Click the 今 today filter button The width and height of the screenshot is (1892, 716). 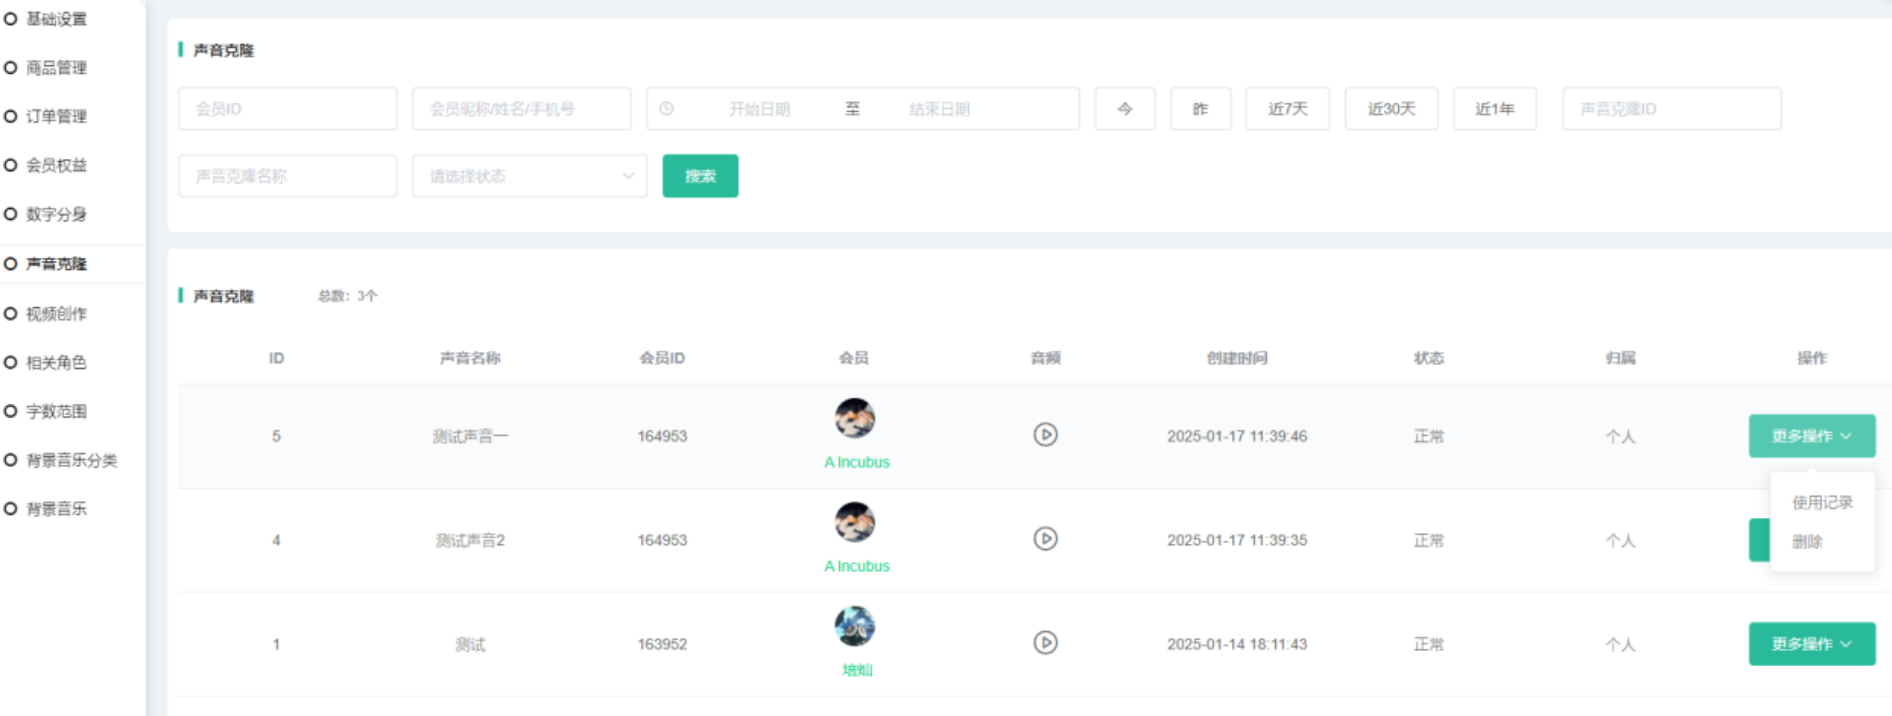[1125, 109]
